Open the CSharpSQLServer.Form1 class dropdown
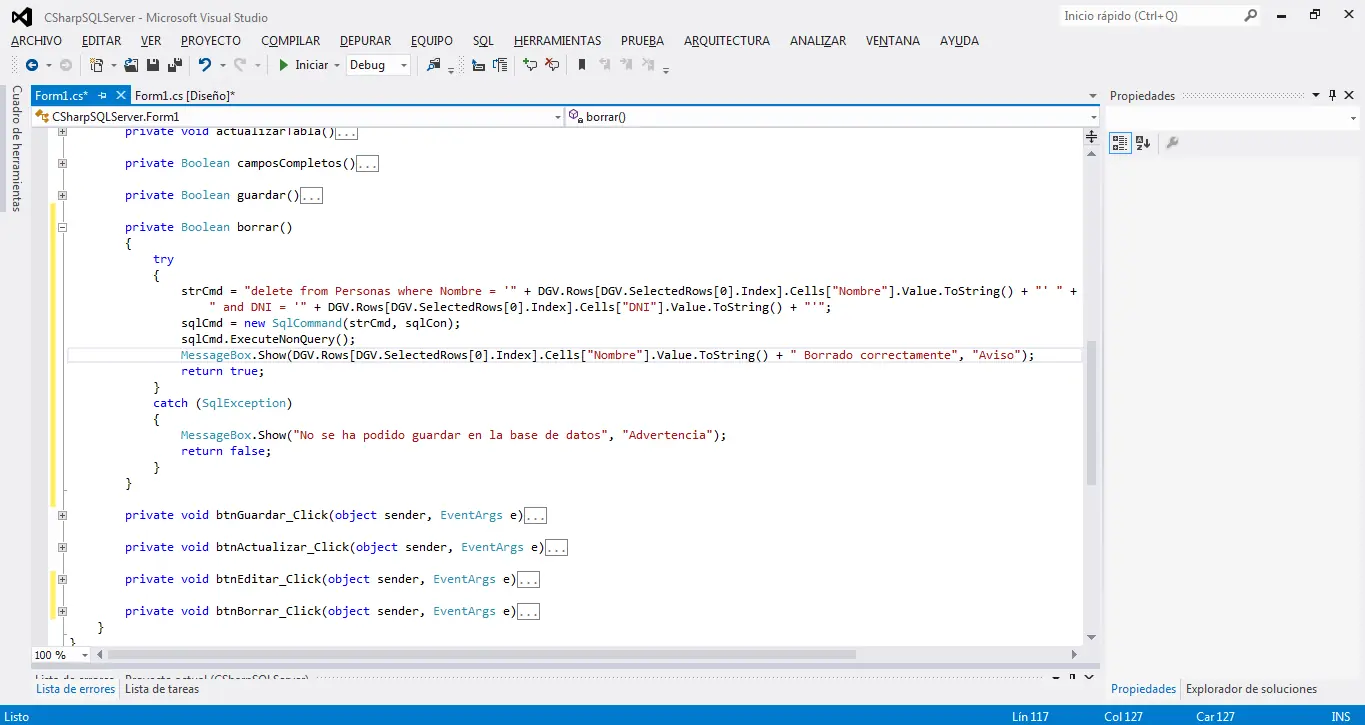 point(558,117)
